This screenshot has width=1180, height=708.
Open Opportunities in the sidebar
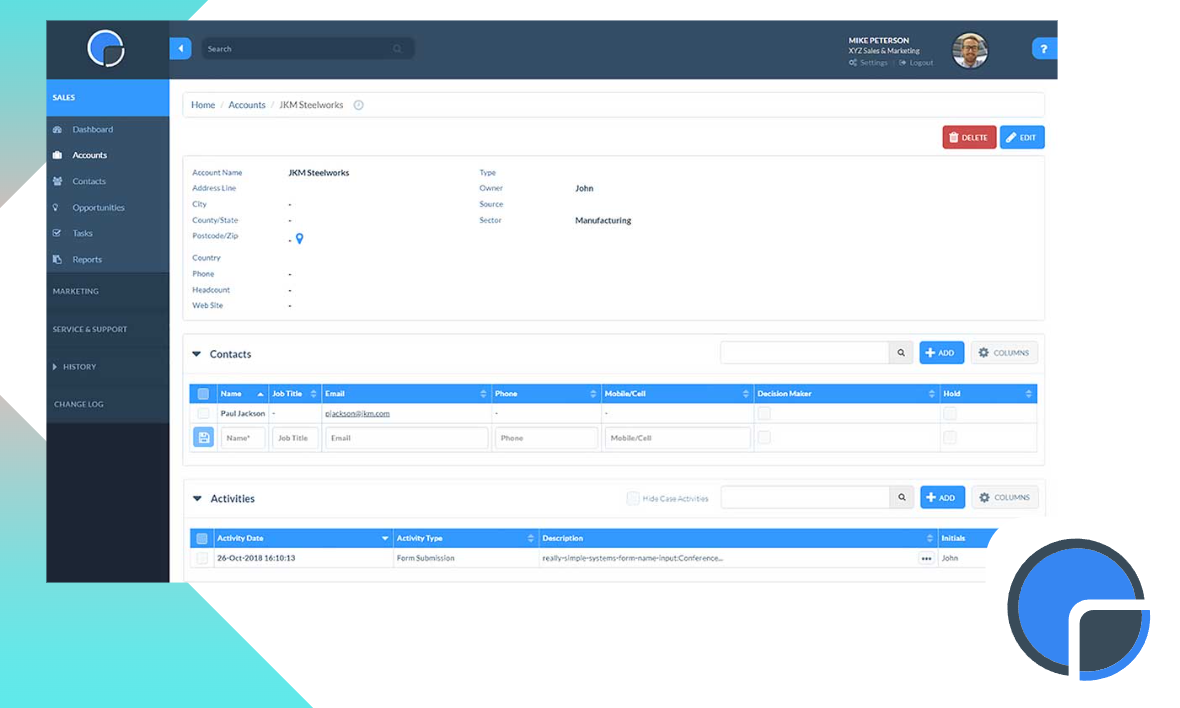[x=98, y=208]
